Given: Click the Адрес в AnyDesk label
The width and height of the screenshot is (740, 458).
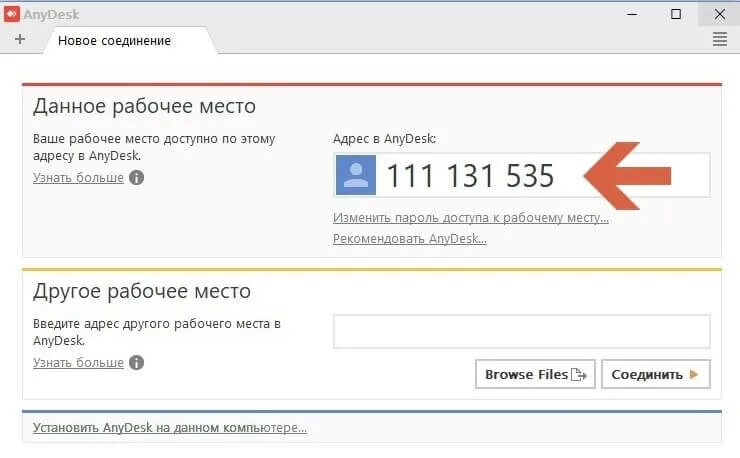Looking at the screenshot, I should (x=385, y=139).
